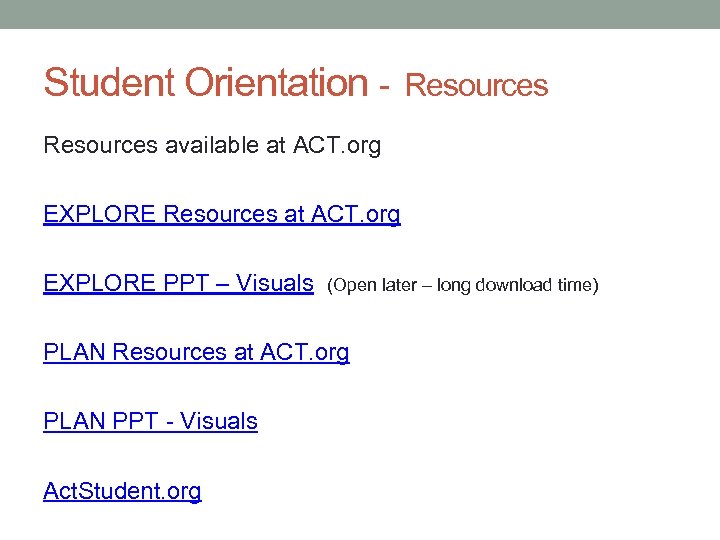The image size is (720, 540).
Task: Click the word "Orientation" in the slide title
Action: coord(270,83)
